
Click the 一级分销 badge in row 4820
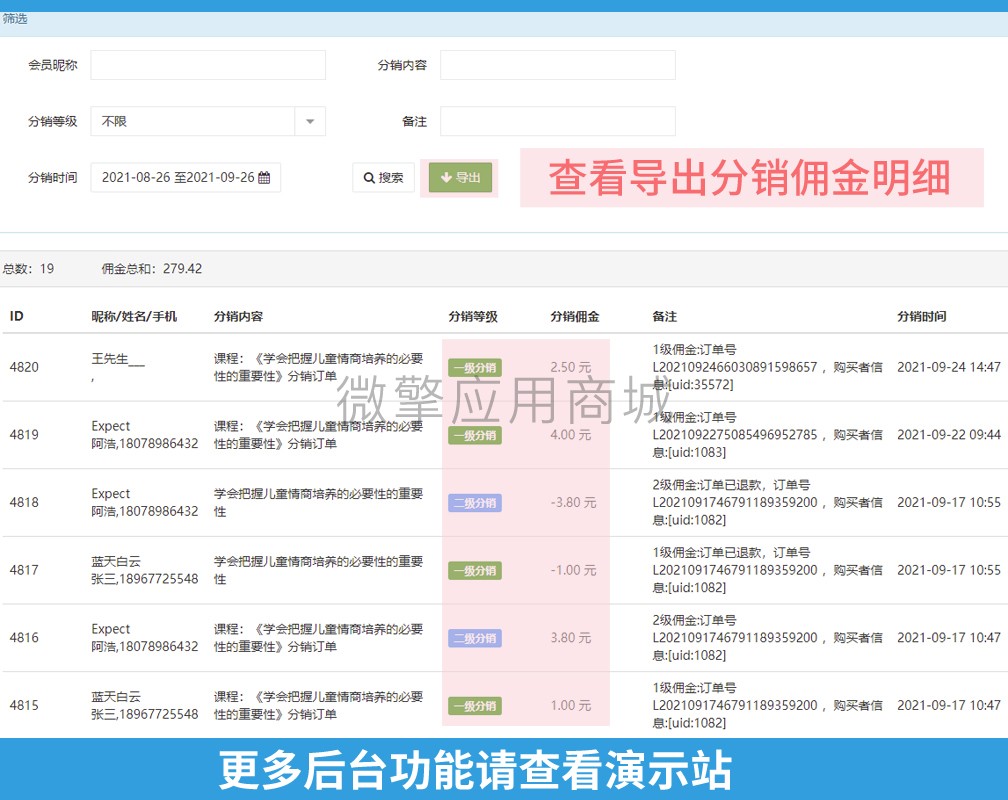click(475, 368)
